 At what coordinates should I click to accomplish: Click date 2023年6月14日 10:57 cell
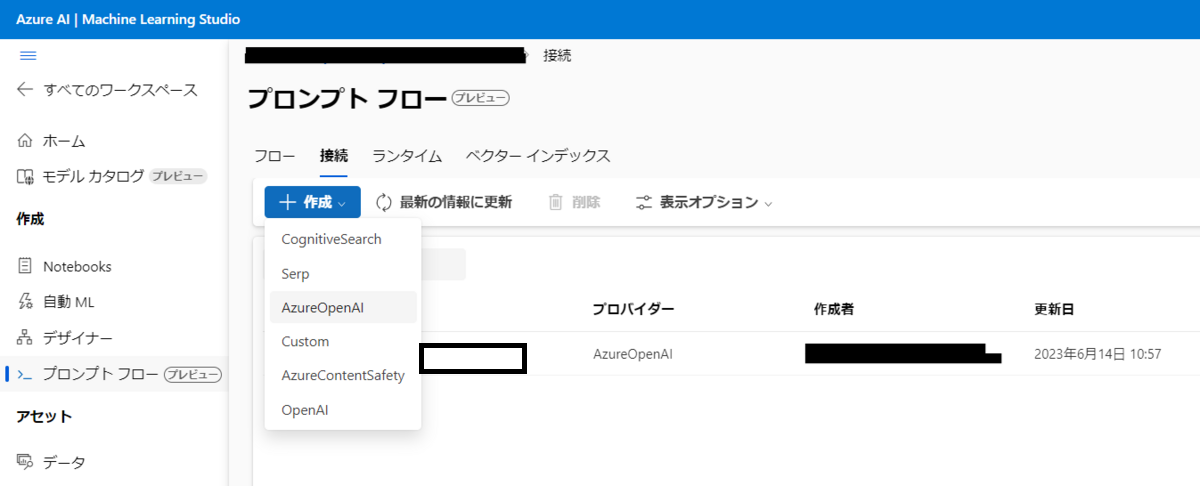tap(1098, 354)
